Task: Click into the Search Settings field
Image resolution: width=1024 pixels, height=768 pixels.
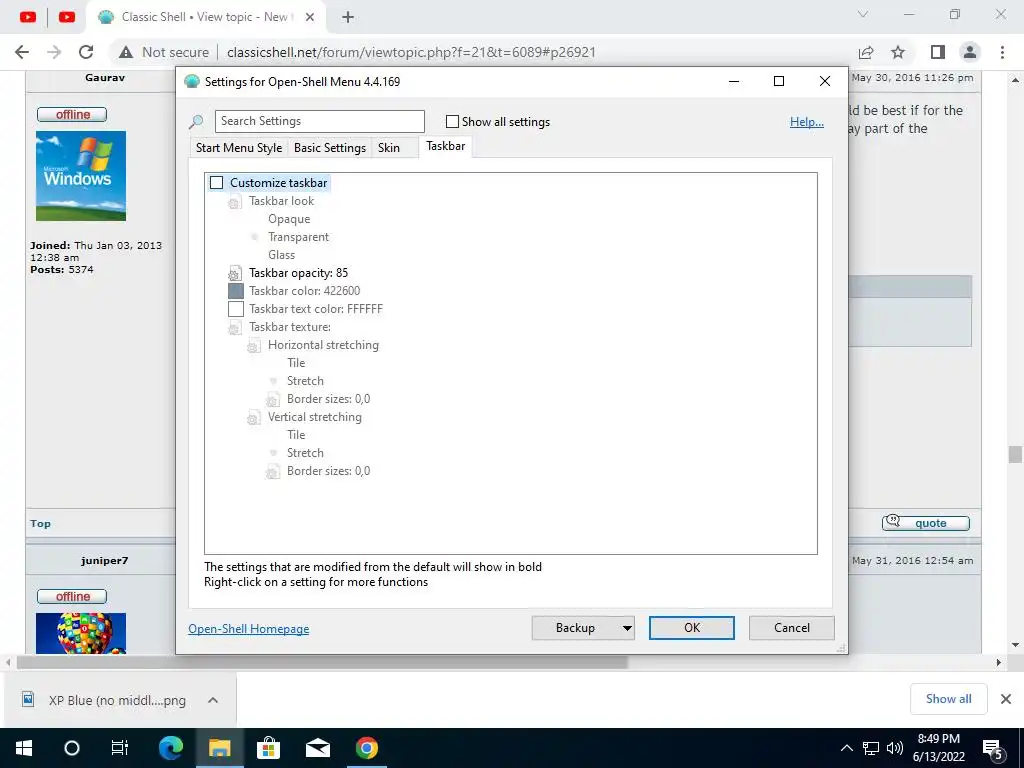Action: pyautogui.click(x=319, y=121)
